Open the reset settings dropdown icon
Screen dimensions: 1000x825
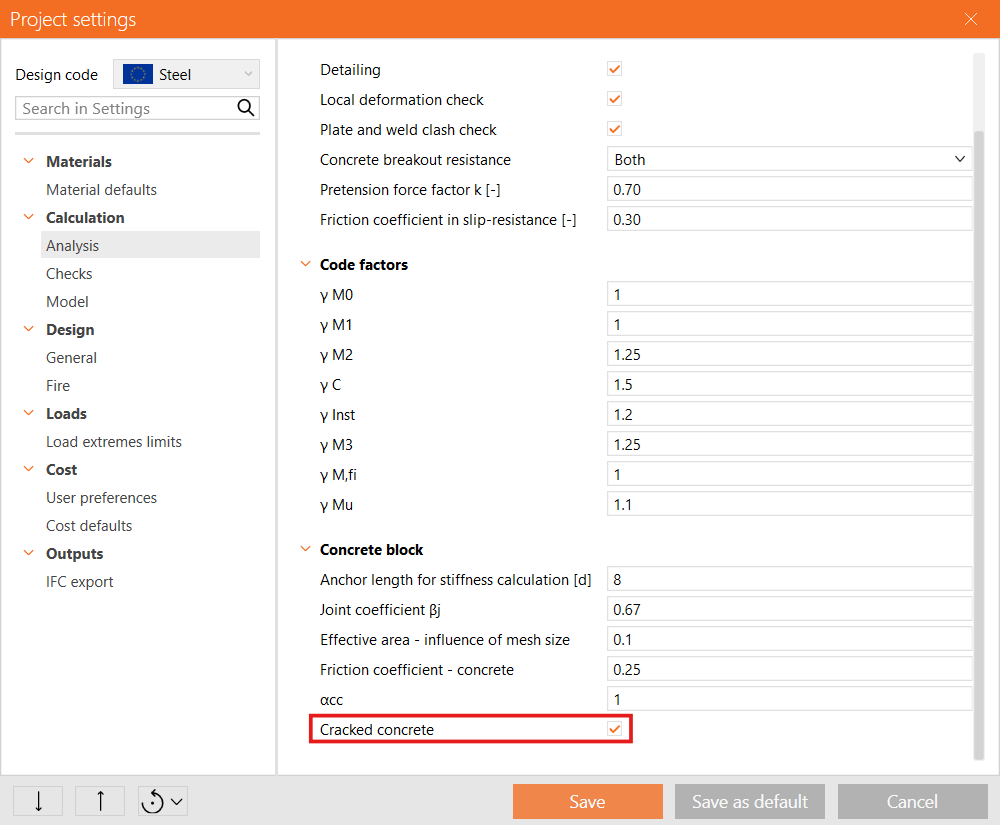point(163,801)
